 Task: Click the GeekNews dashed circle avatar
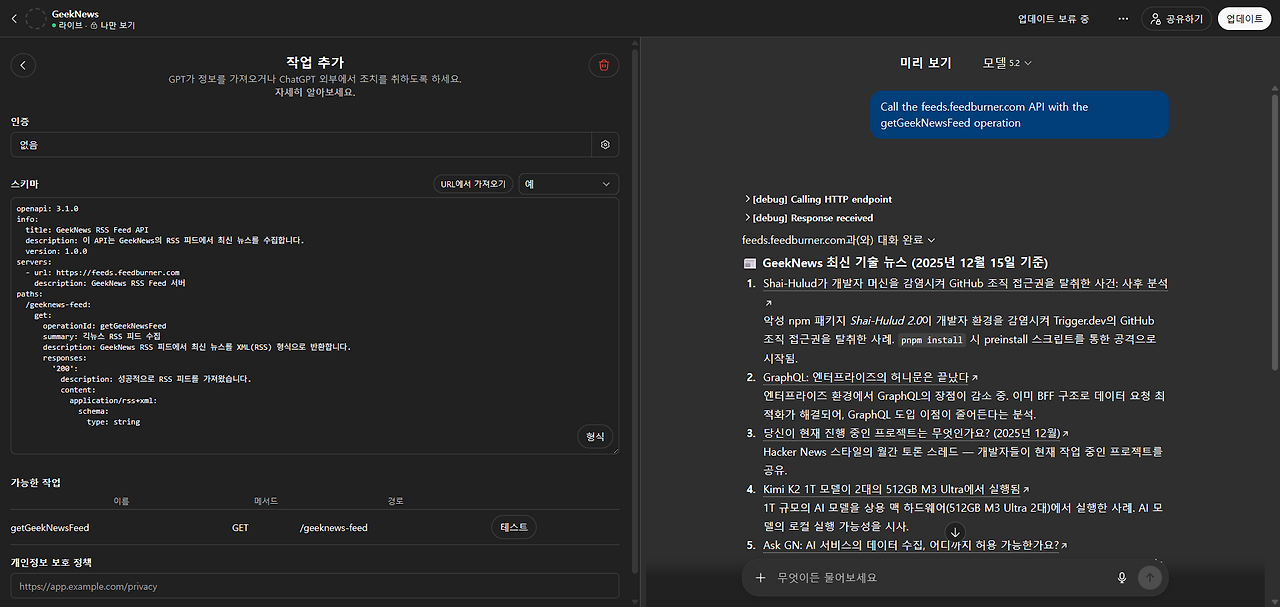coord(35,19)
